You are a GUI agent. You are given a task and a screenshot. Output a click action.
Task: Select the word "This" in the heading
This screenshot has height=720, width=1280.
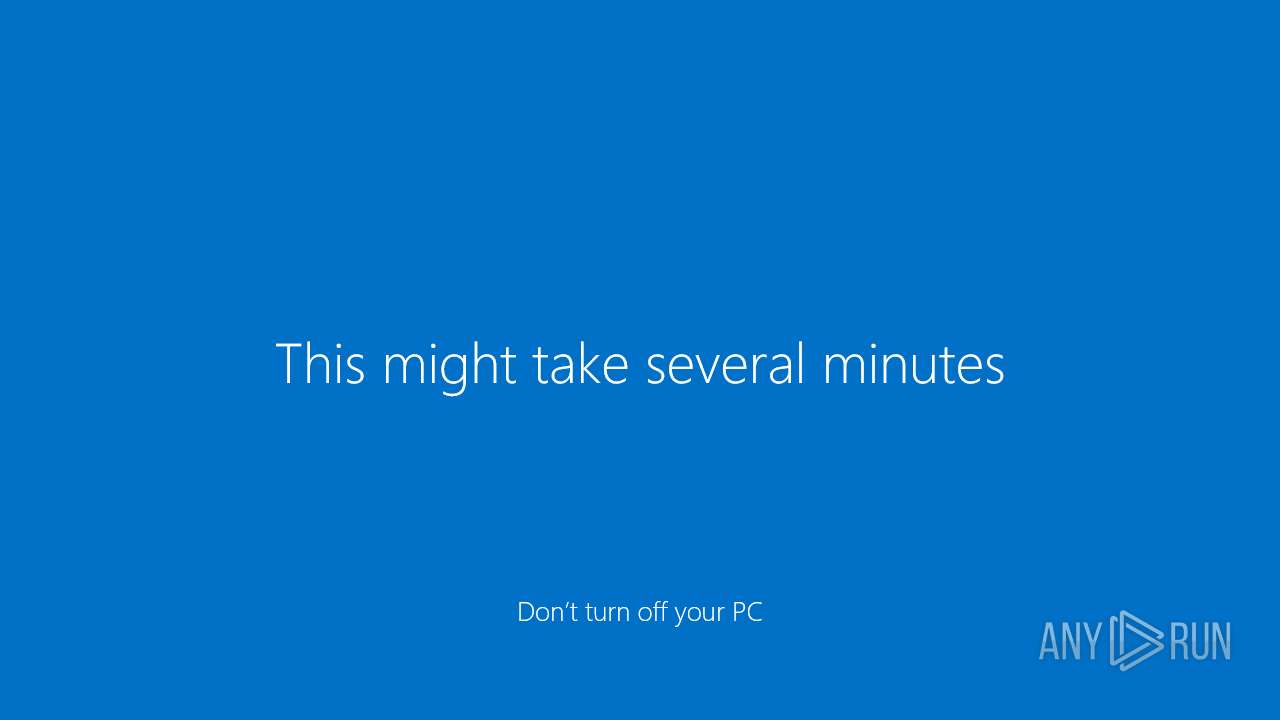click(320, 363)
